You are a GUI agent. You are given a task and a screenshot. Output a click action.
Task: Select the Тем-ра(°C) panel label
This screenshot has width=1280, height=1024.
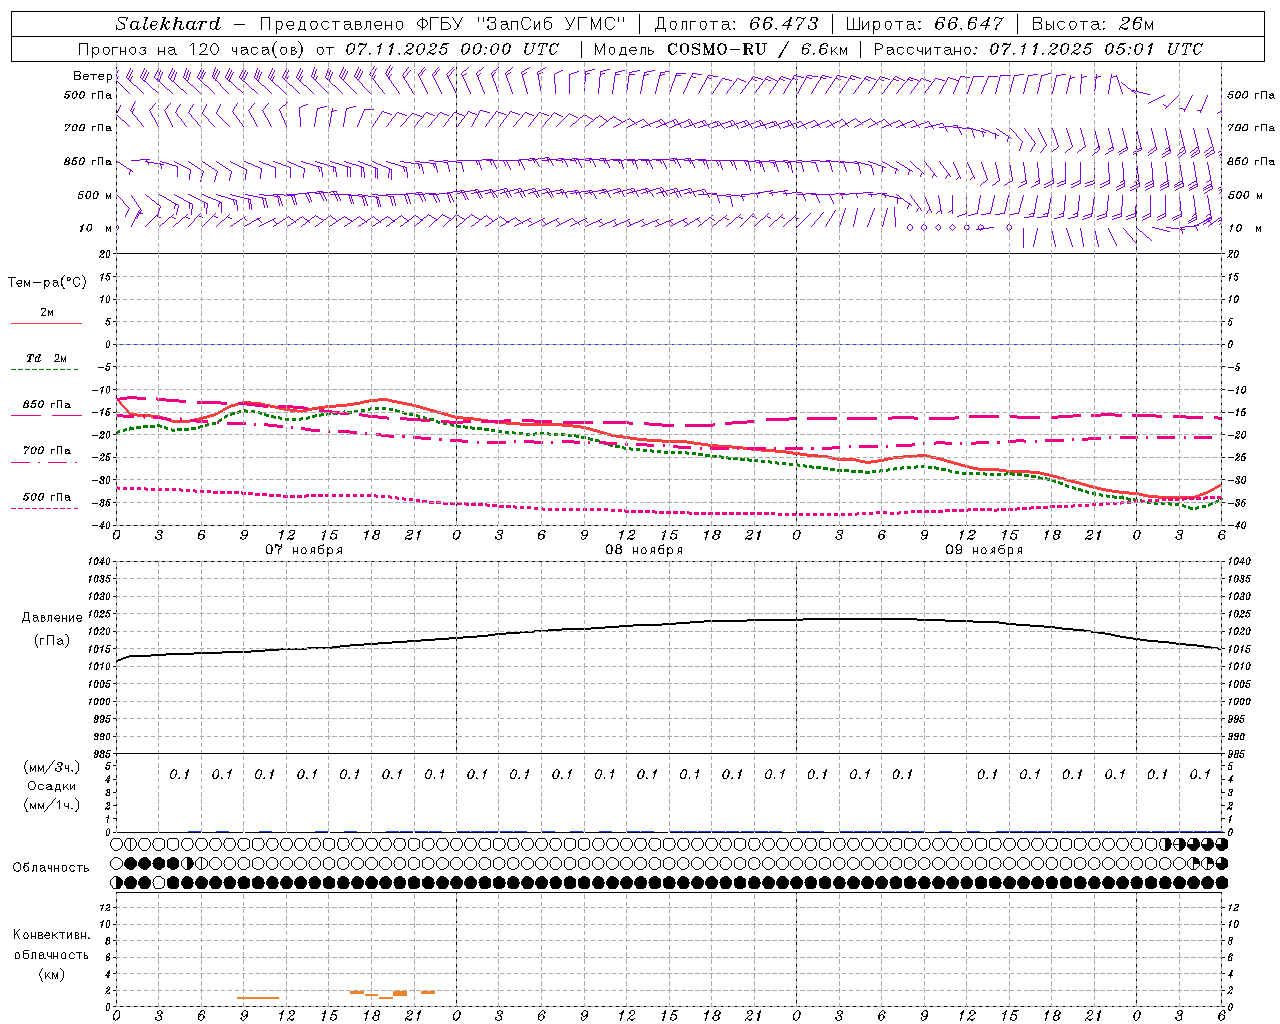tap(47, 283)
